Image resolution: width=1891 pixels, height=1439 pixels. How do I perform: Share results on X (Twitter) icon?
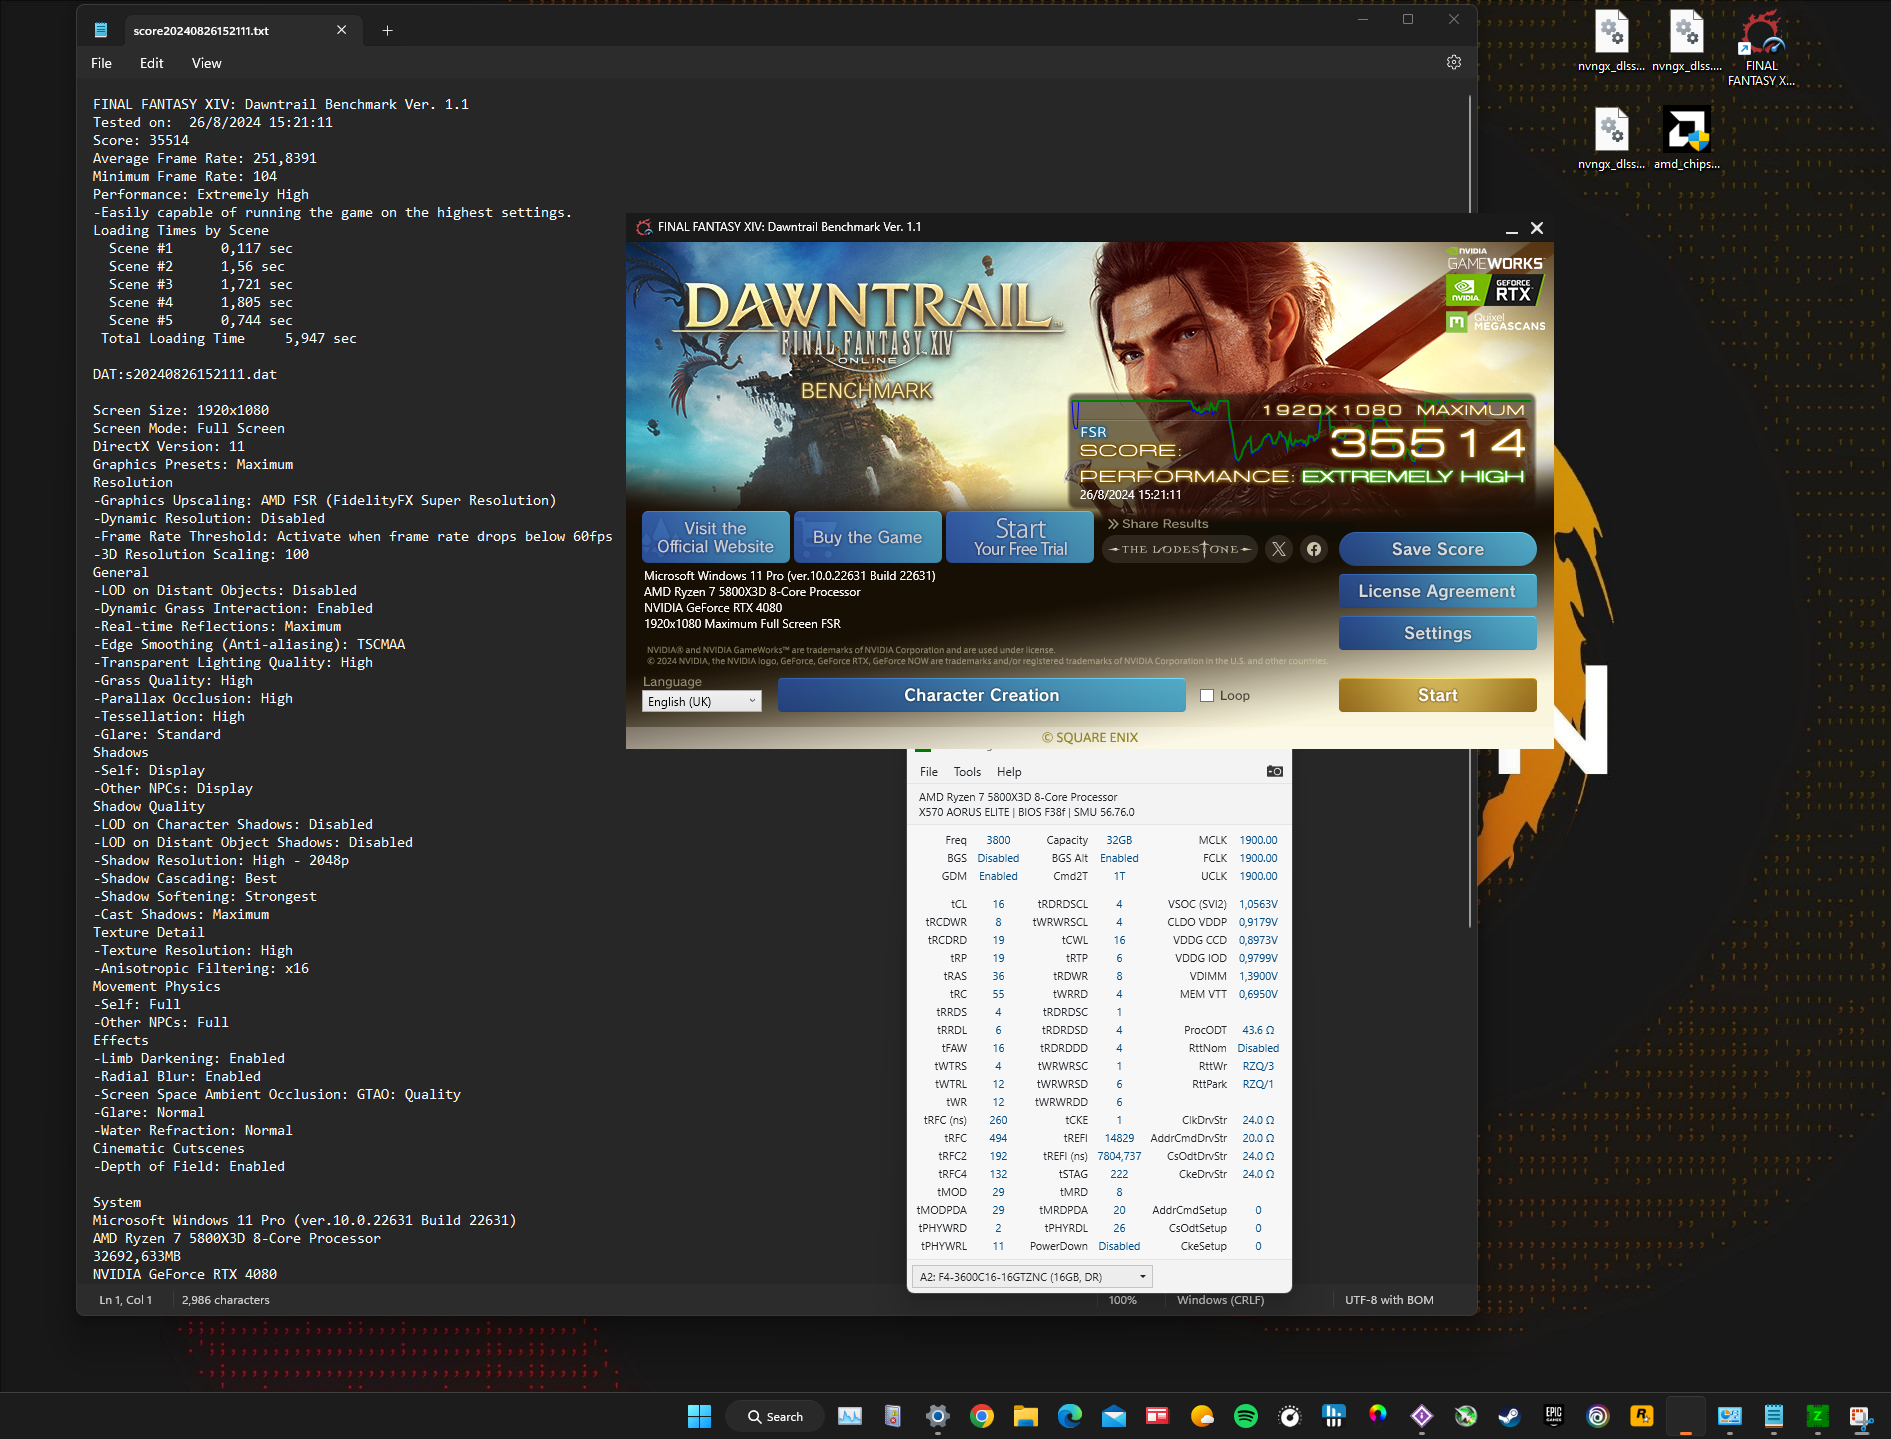coord(1278,549)
